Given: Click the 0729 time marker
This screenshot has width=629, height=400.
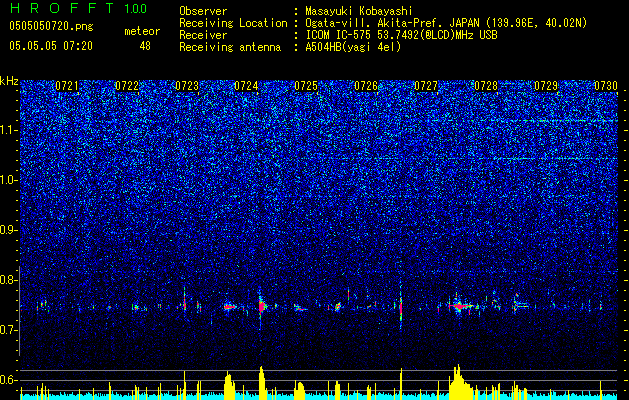Looking at the screenshot, I should tap(546, 86).
